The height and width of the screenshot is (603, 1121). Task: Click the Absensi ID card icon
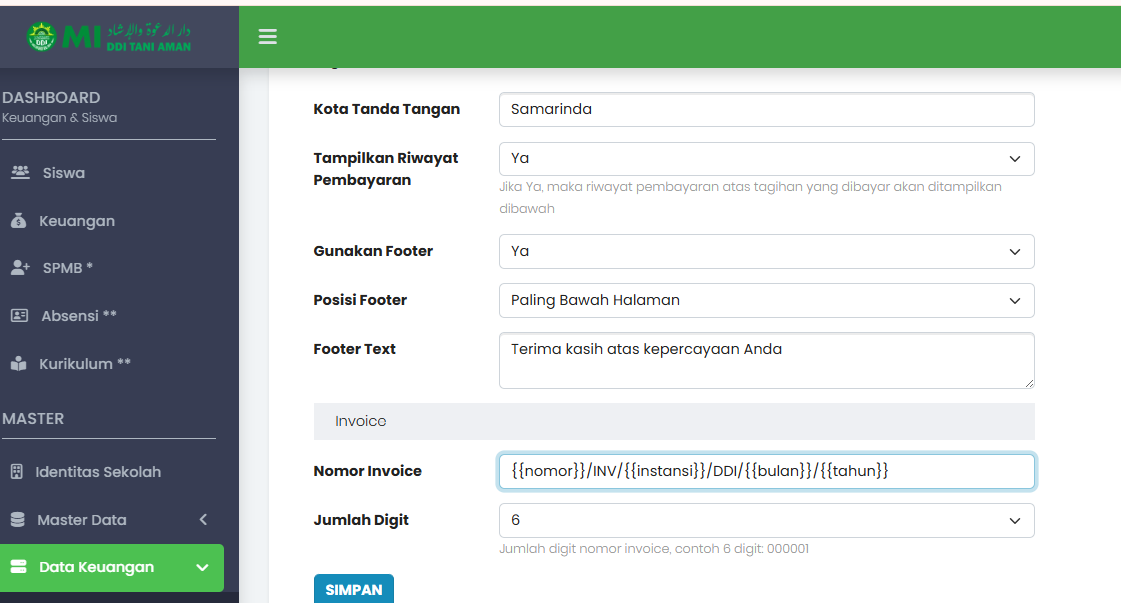pos(19,316)
